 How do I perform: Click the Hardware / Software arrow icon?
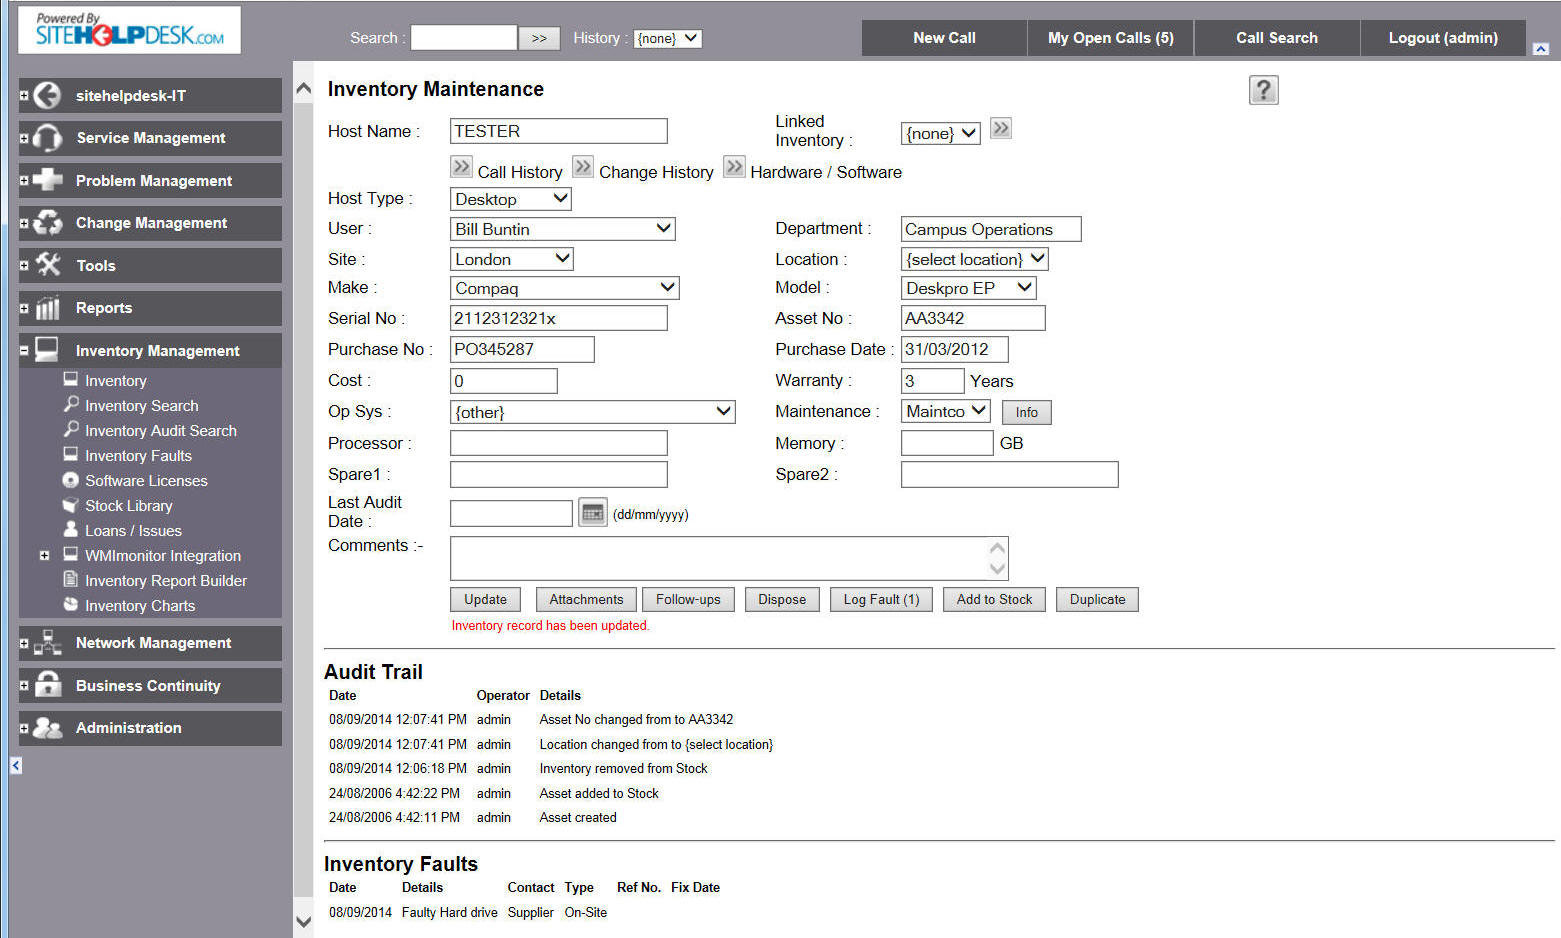(x=734, y=166)
